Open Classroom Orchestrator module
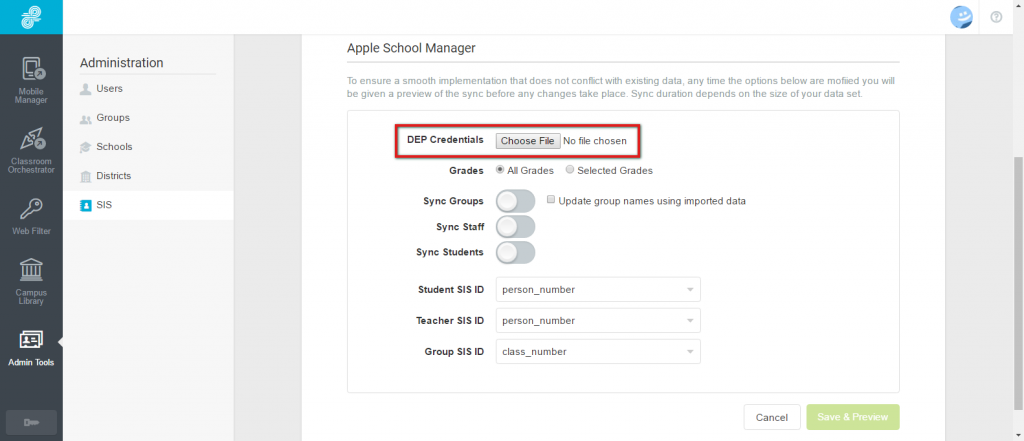Viewport: 1024px width, 441px height. pos(31,150)
